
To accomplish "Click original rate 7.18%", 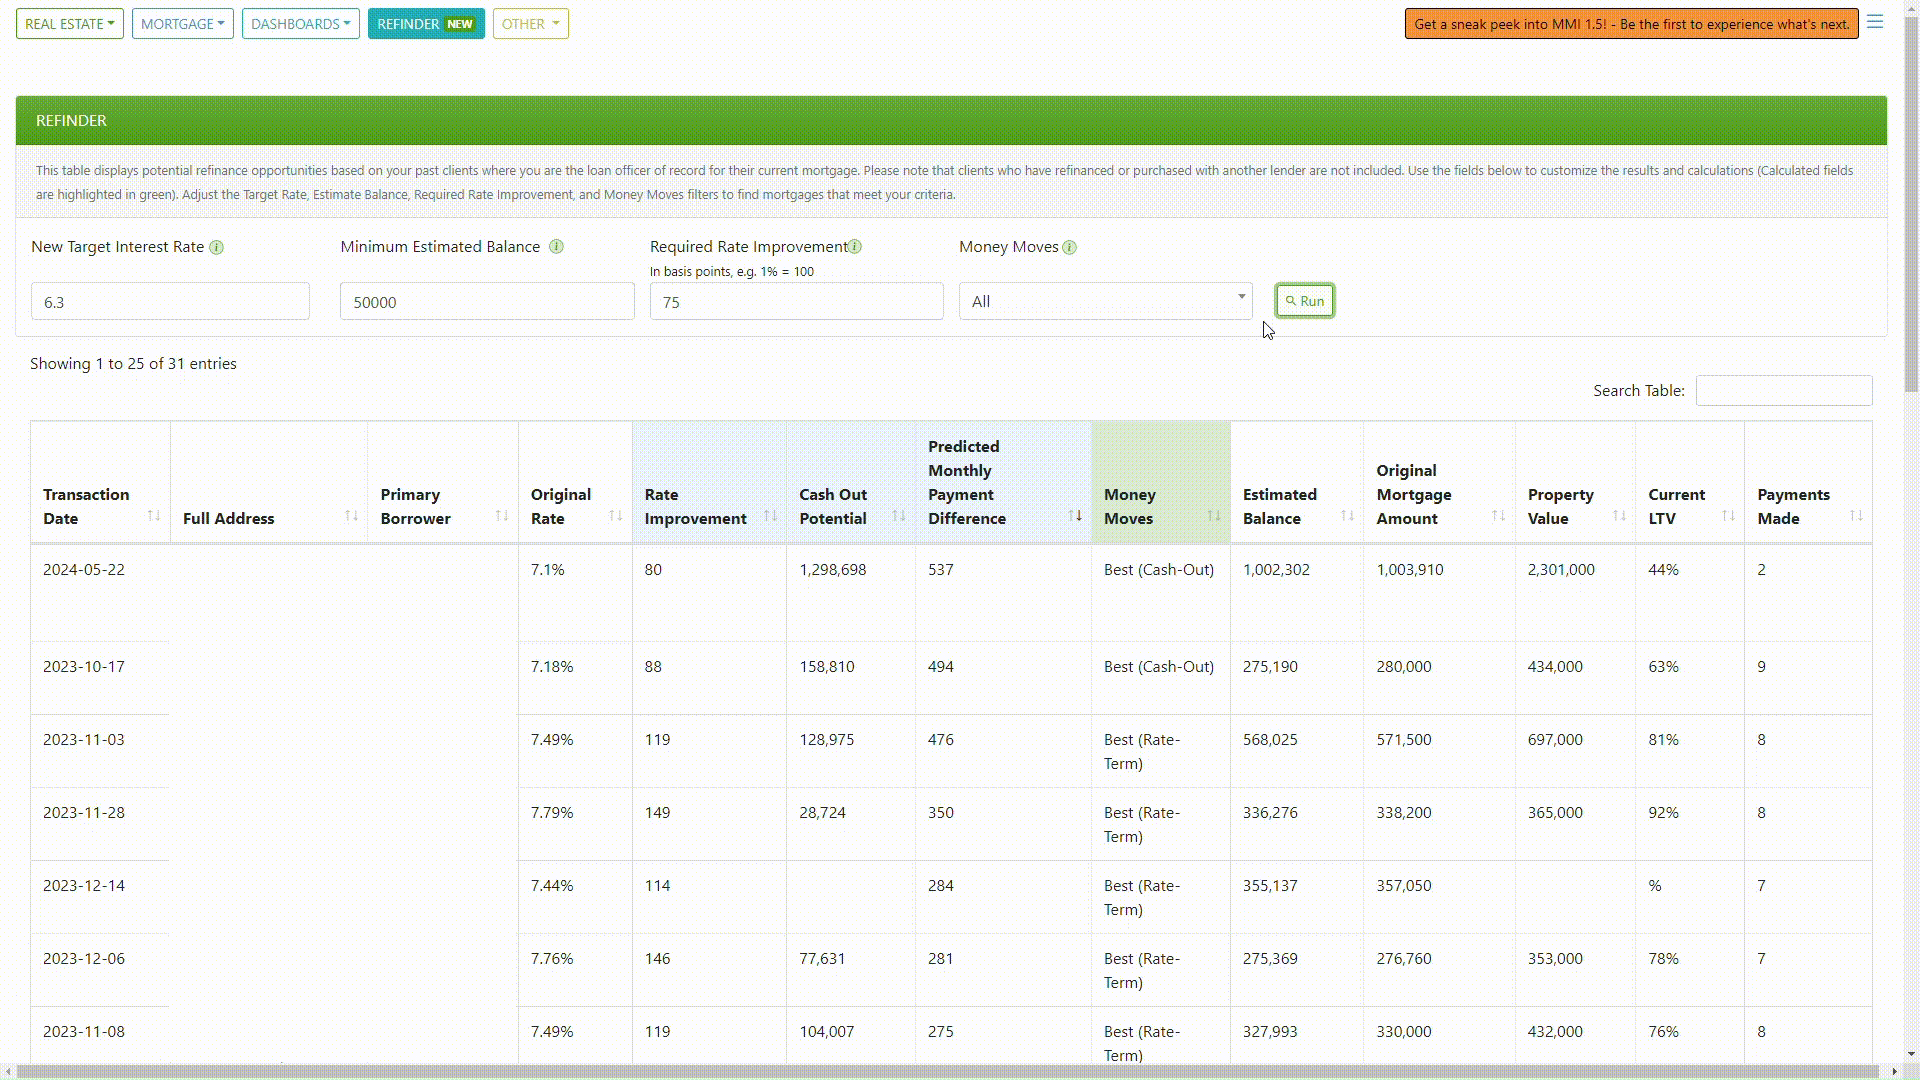I will (552, 667).
